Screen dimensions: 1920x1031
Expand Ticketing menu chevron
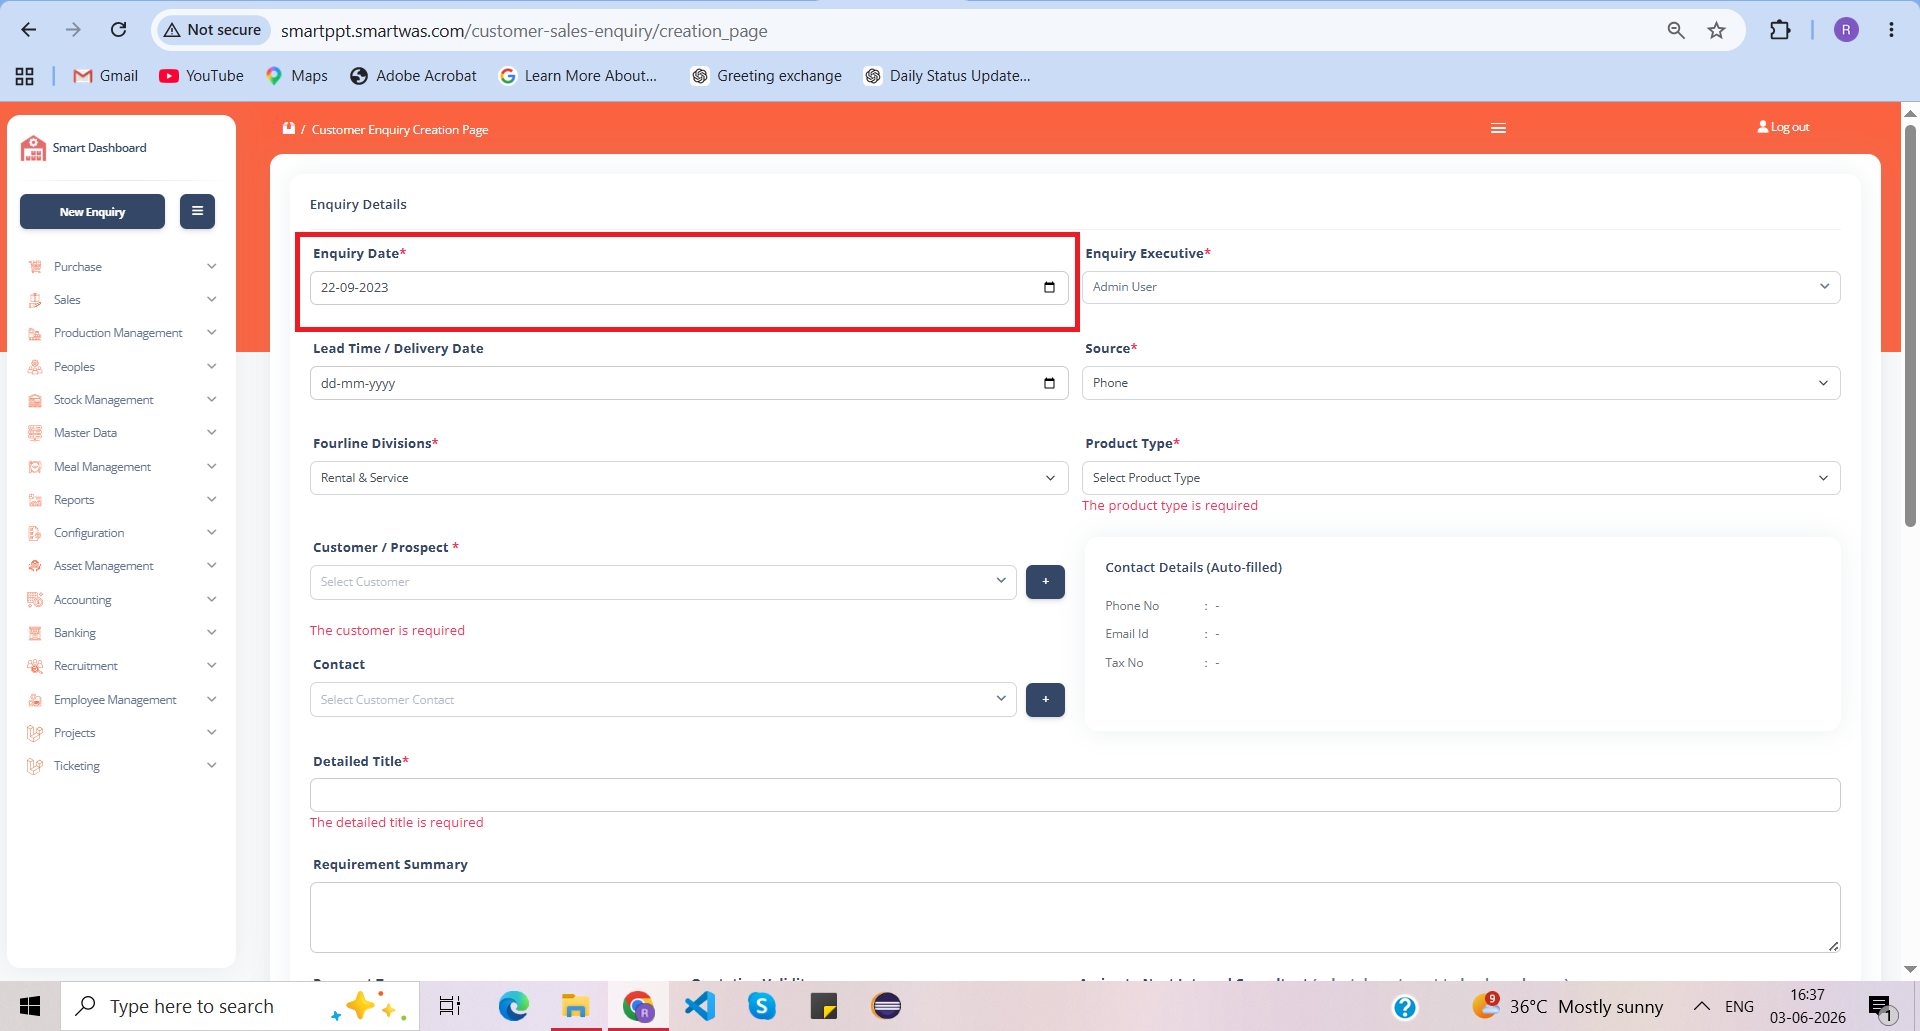point(211,766)
